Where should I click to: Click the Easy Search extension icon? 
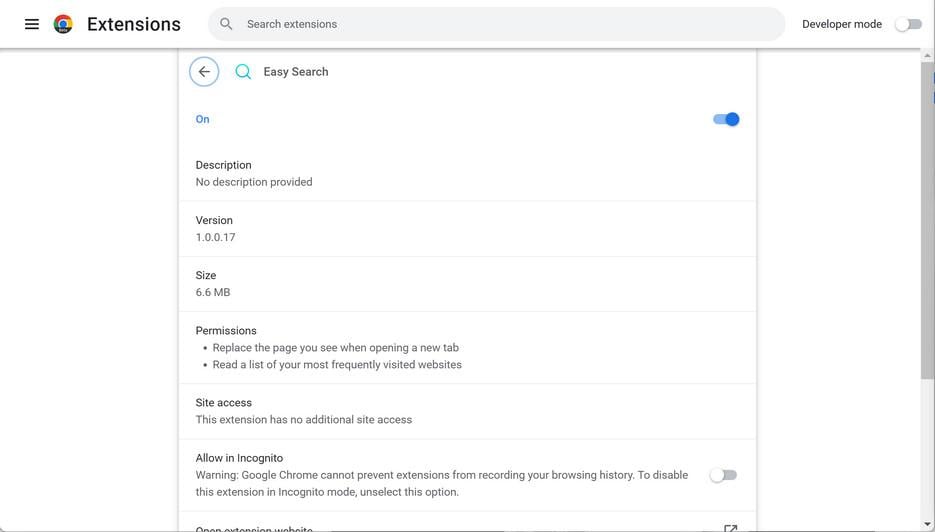click(243, 72)
